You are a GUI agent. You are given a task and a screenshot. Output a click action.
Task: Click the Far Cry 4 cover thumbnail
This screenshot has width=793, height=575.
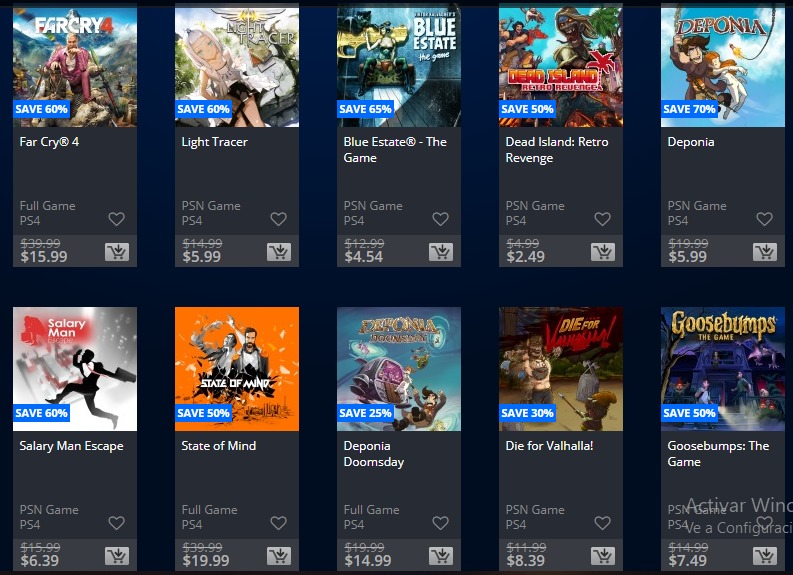click(75, 65)
